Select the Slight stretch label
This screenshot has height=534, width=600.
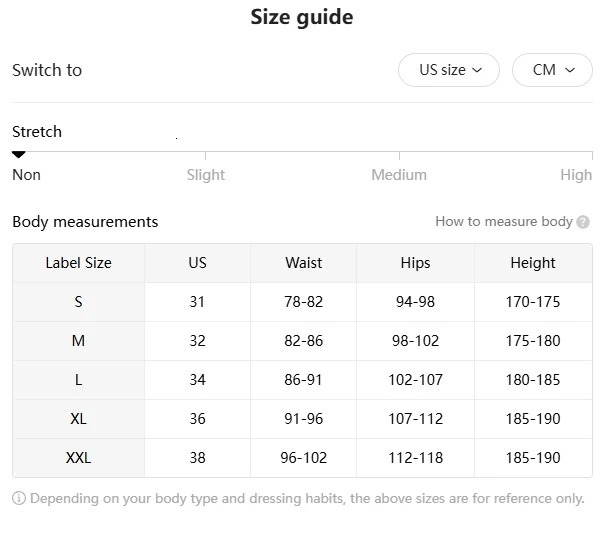pos(206,175)
